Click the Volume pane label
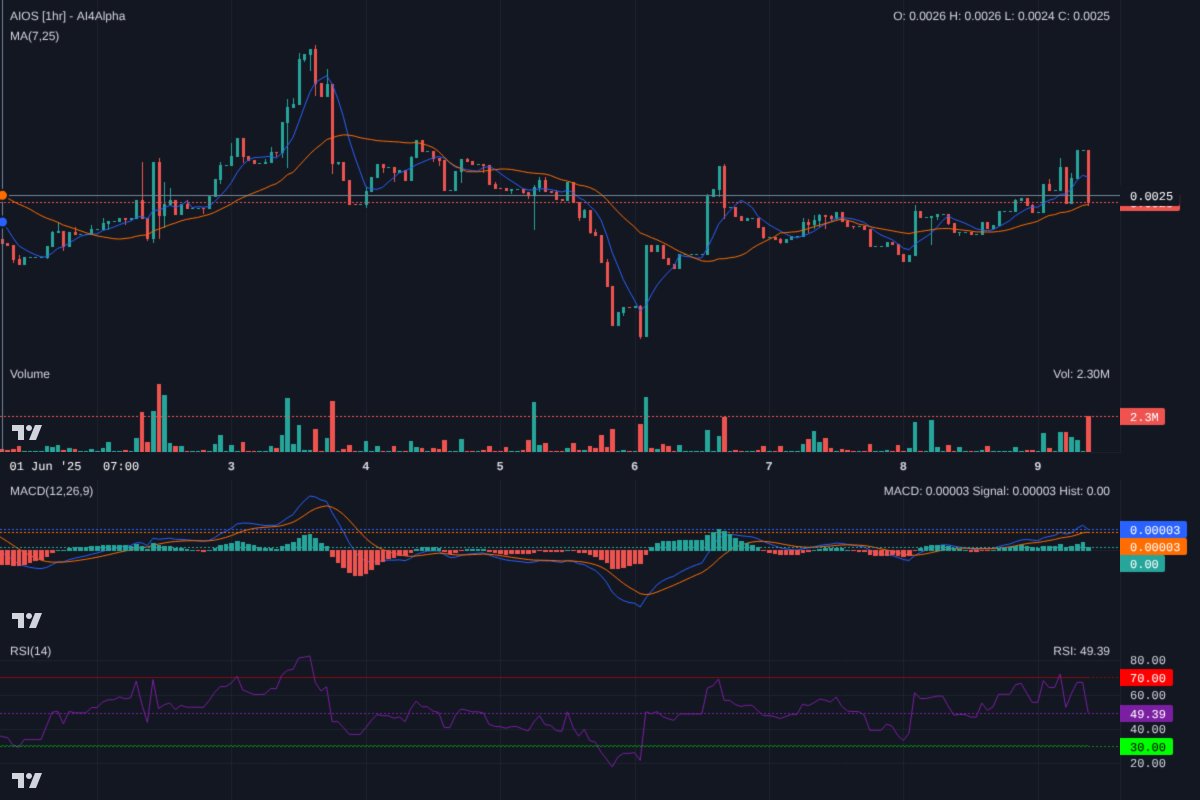The height and width of the screenshot is (800, 1200). [30, 374]
